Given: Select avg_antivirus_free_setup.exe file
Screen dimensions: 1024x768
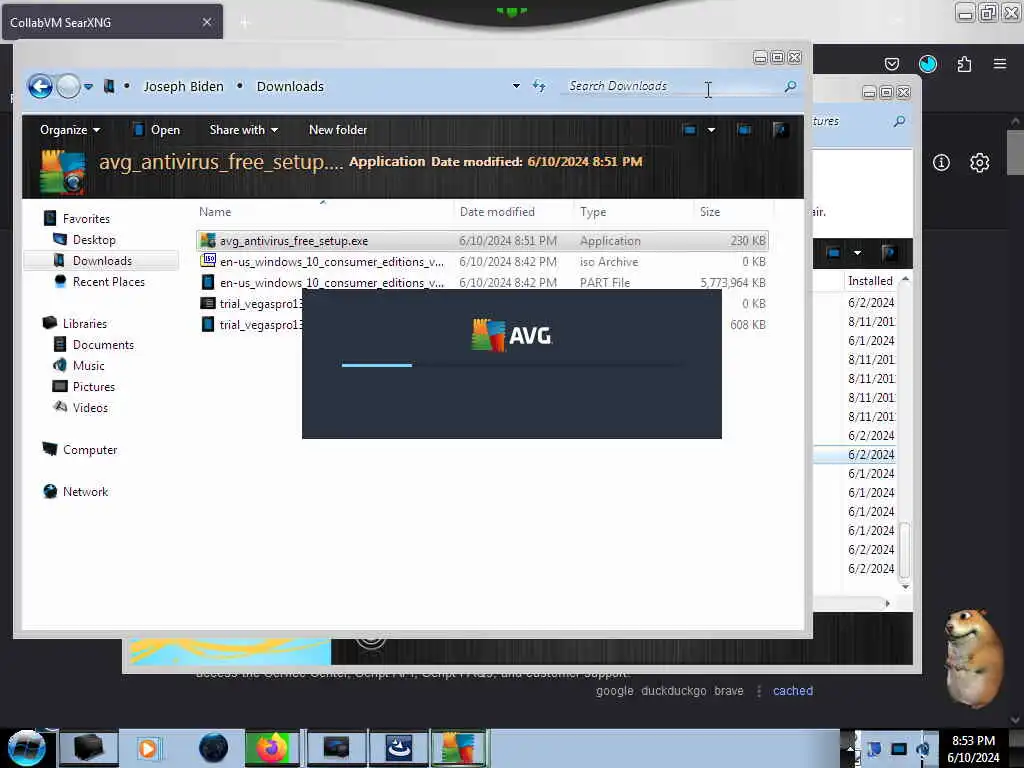Looking at the screenshot, I should (x=482, y=241).
